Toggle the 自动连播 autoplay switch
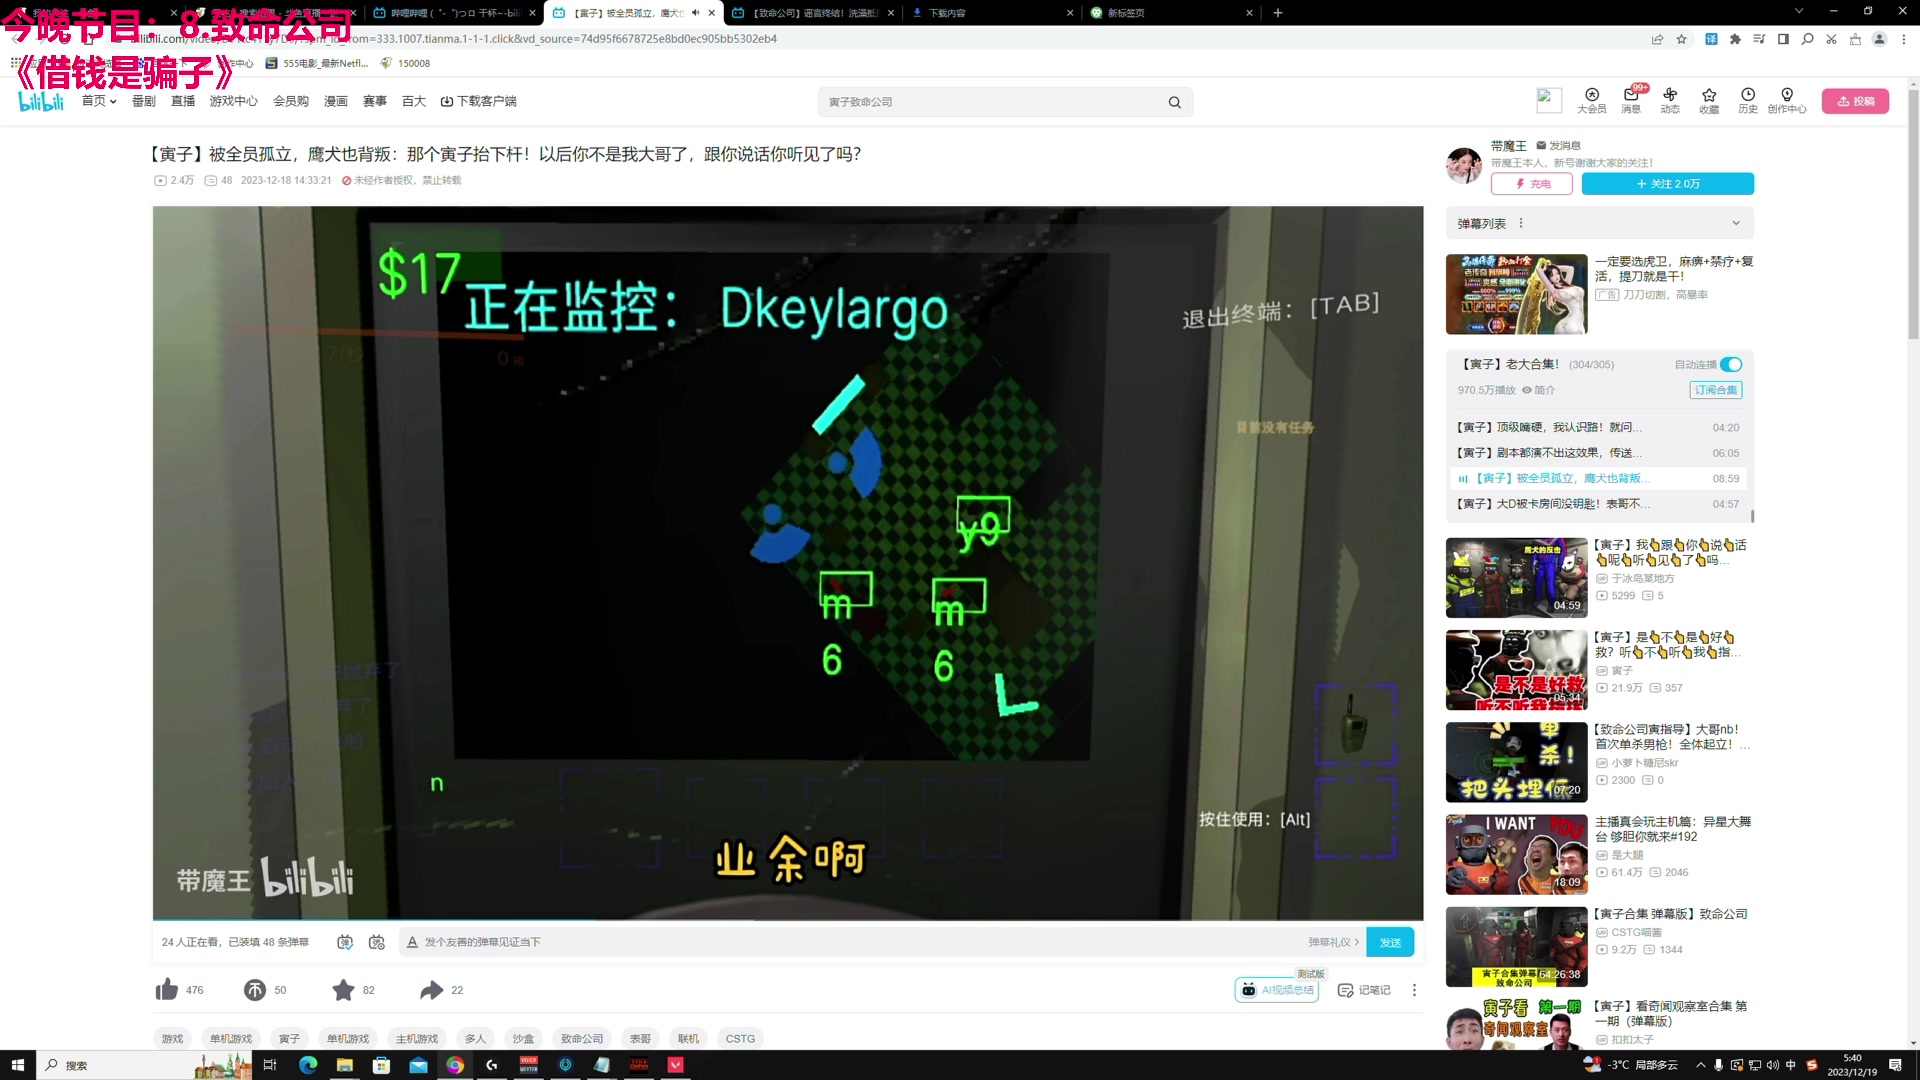The image size is (1920, 1080). pyautogui.click(x=1731, y=365)
